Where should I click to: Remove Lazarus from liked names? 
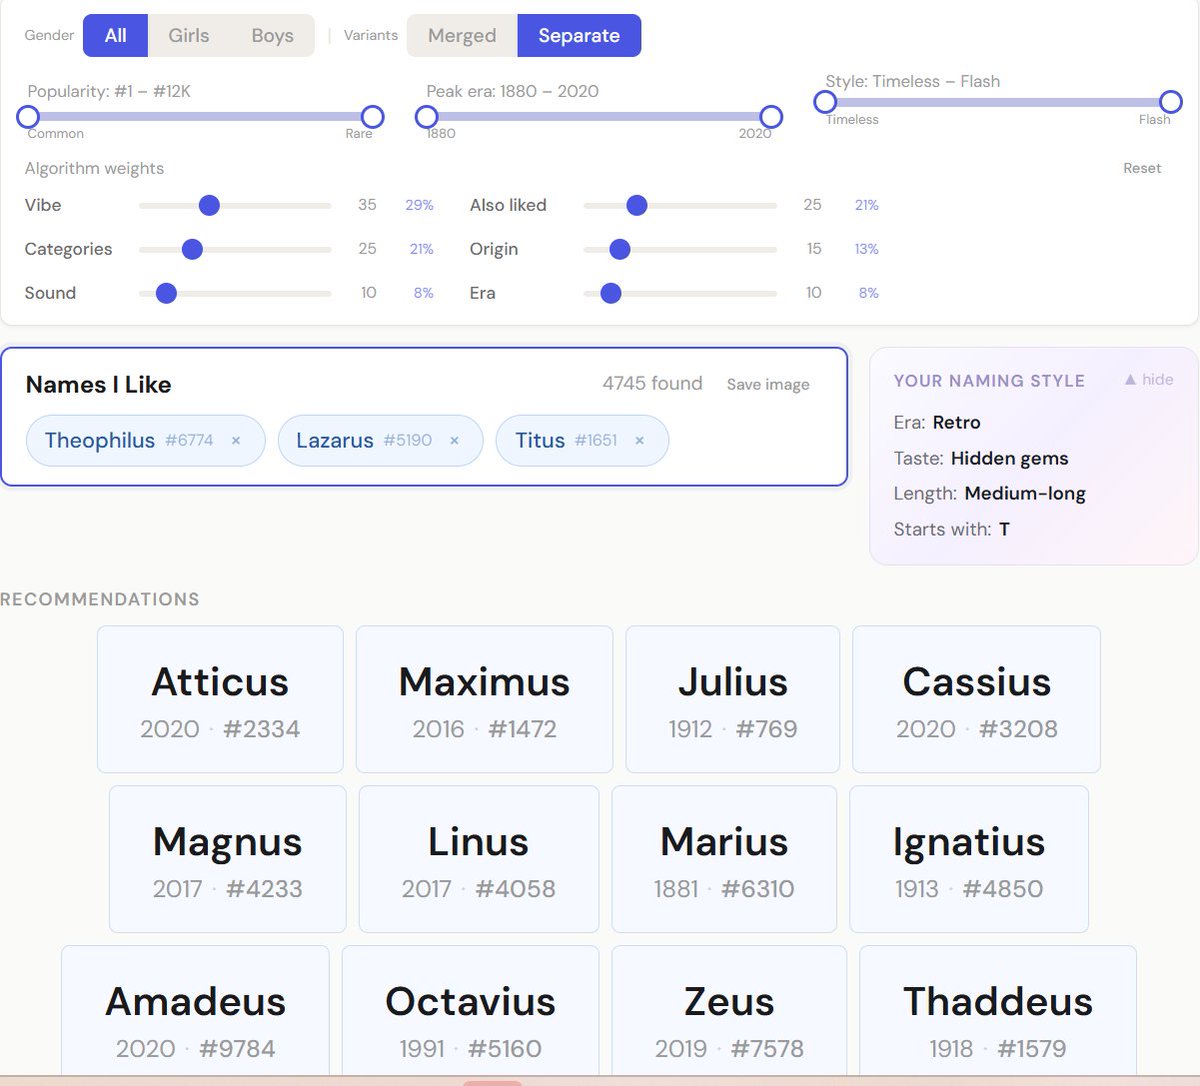pos(454,441)
